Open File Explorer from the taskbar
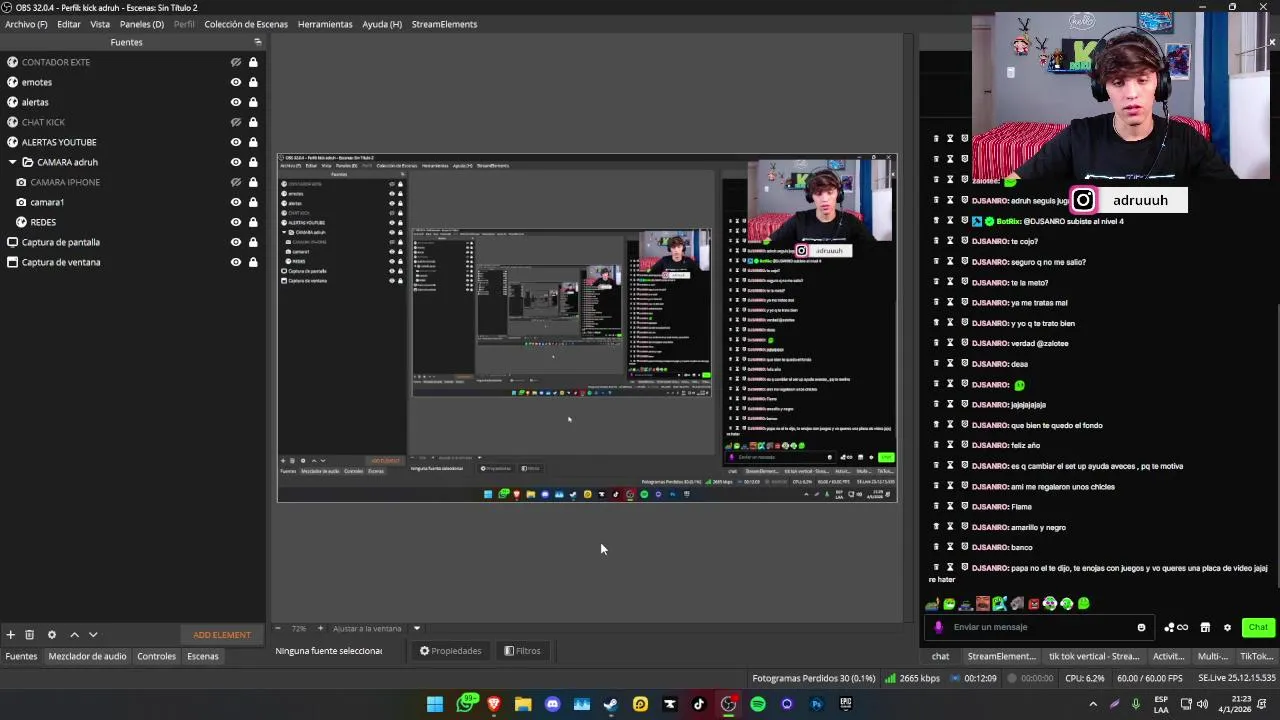Screen dimensions: 1280x720 click(523, 704)
